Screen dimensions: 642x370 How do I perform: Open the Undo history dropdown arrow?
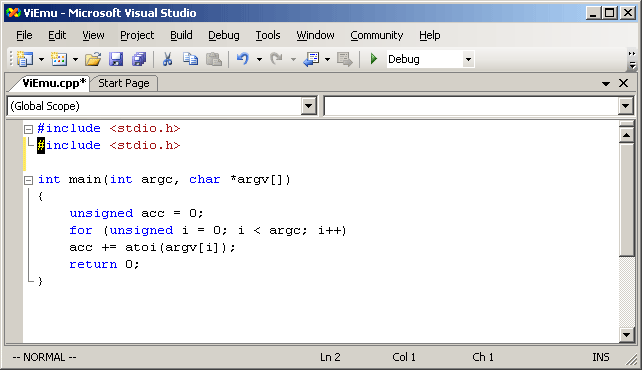[x=259, y=59]
